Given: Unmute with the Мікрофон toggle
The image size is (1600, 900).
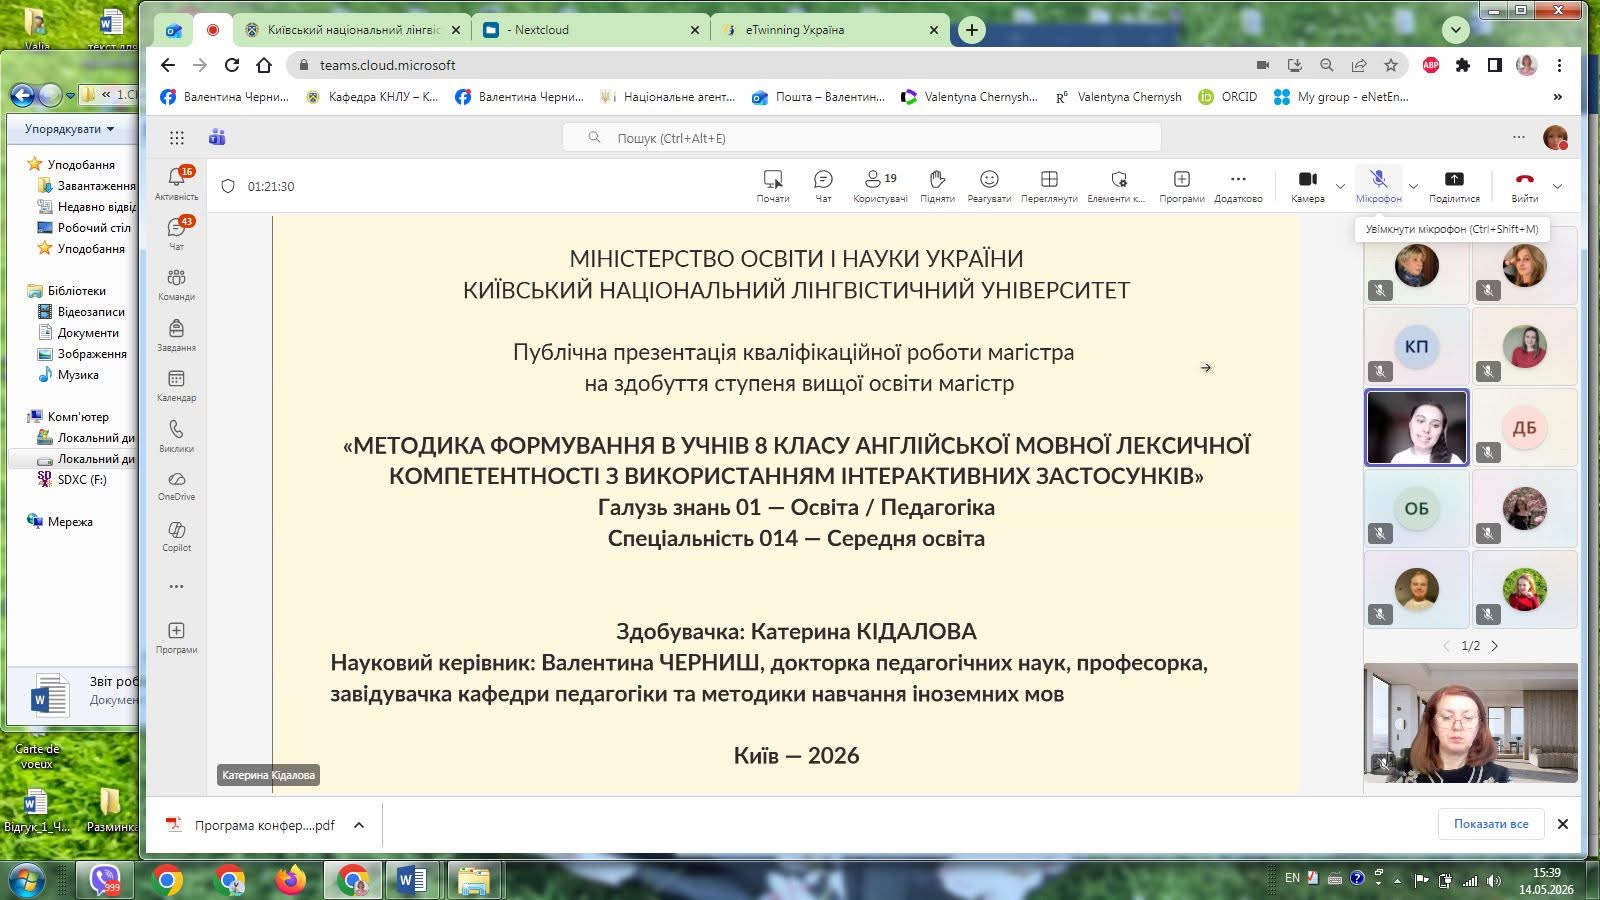Looking at the screenshot, I should (x=1378, y=185).
